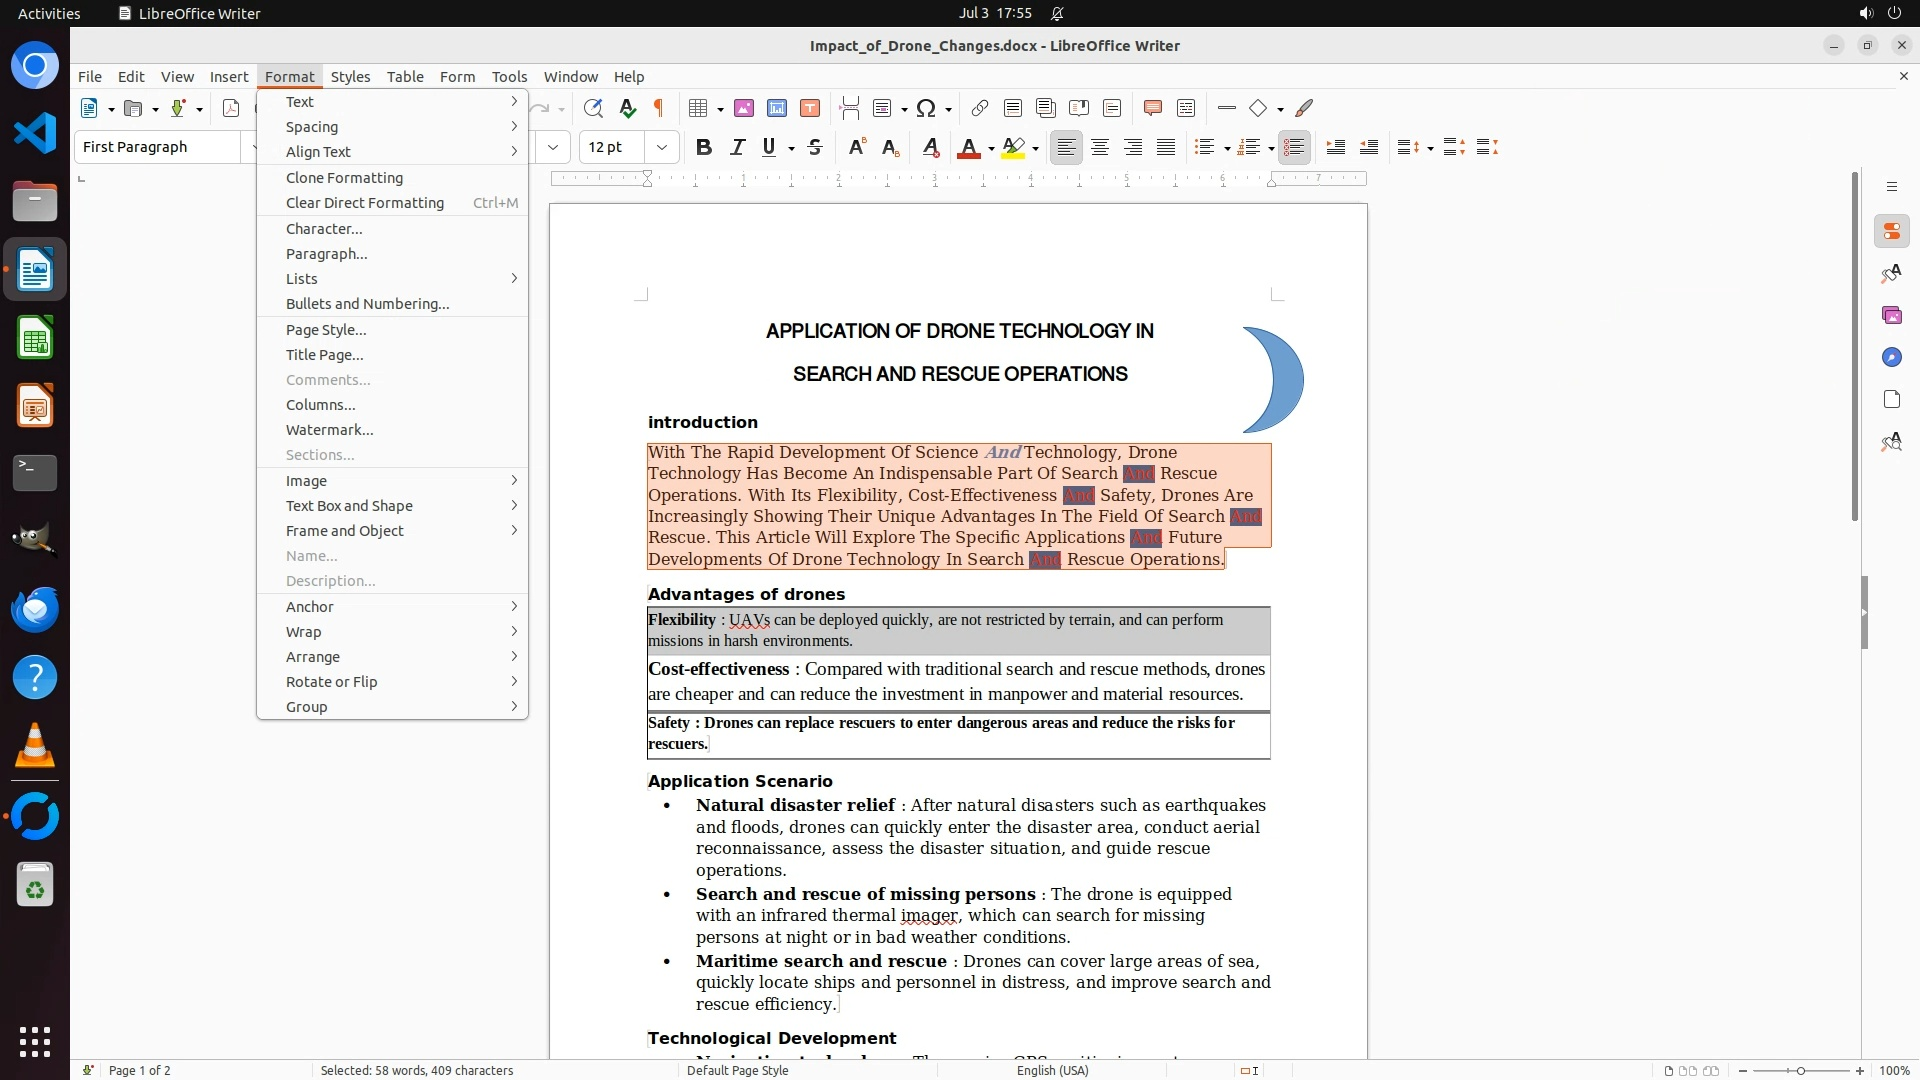Open highlighting color dropdown arrow
Image resolution: width=1920 pixels, height=1080 pixels.
coord(1036,148)
